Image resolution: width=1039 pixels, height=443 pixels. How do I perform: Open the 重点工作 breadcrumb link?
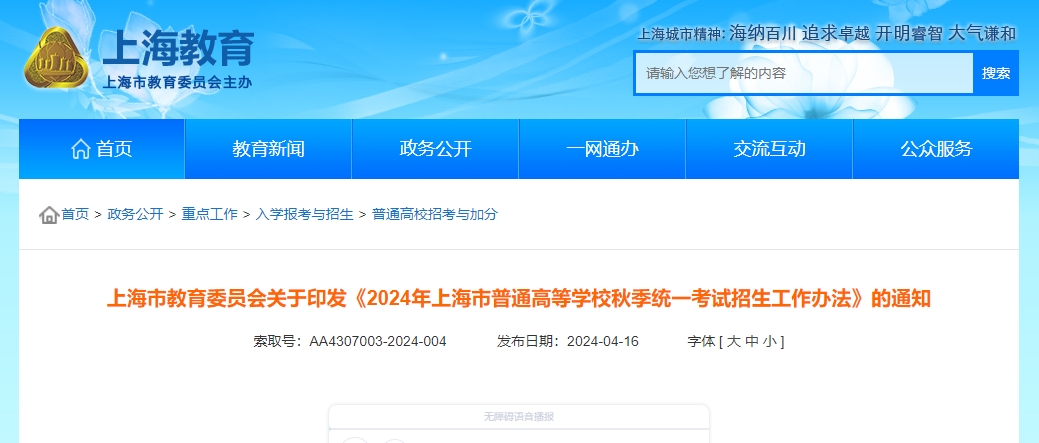coord(209,214)
